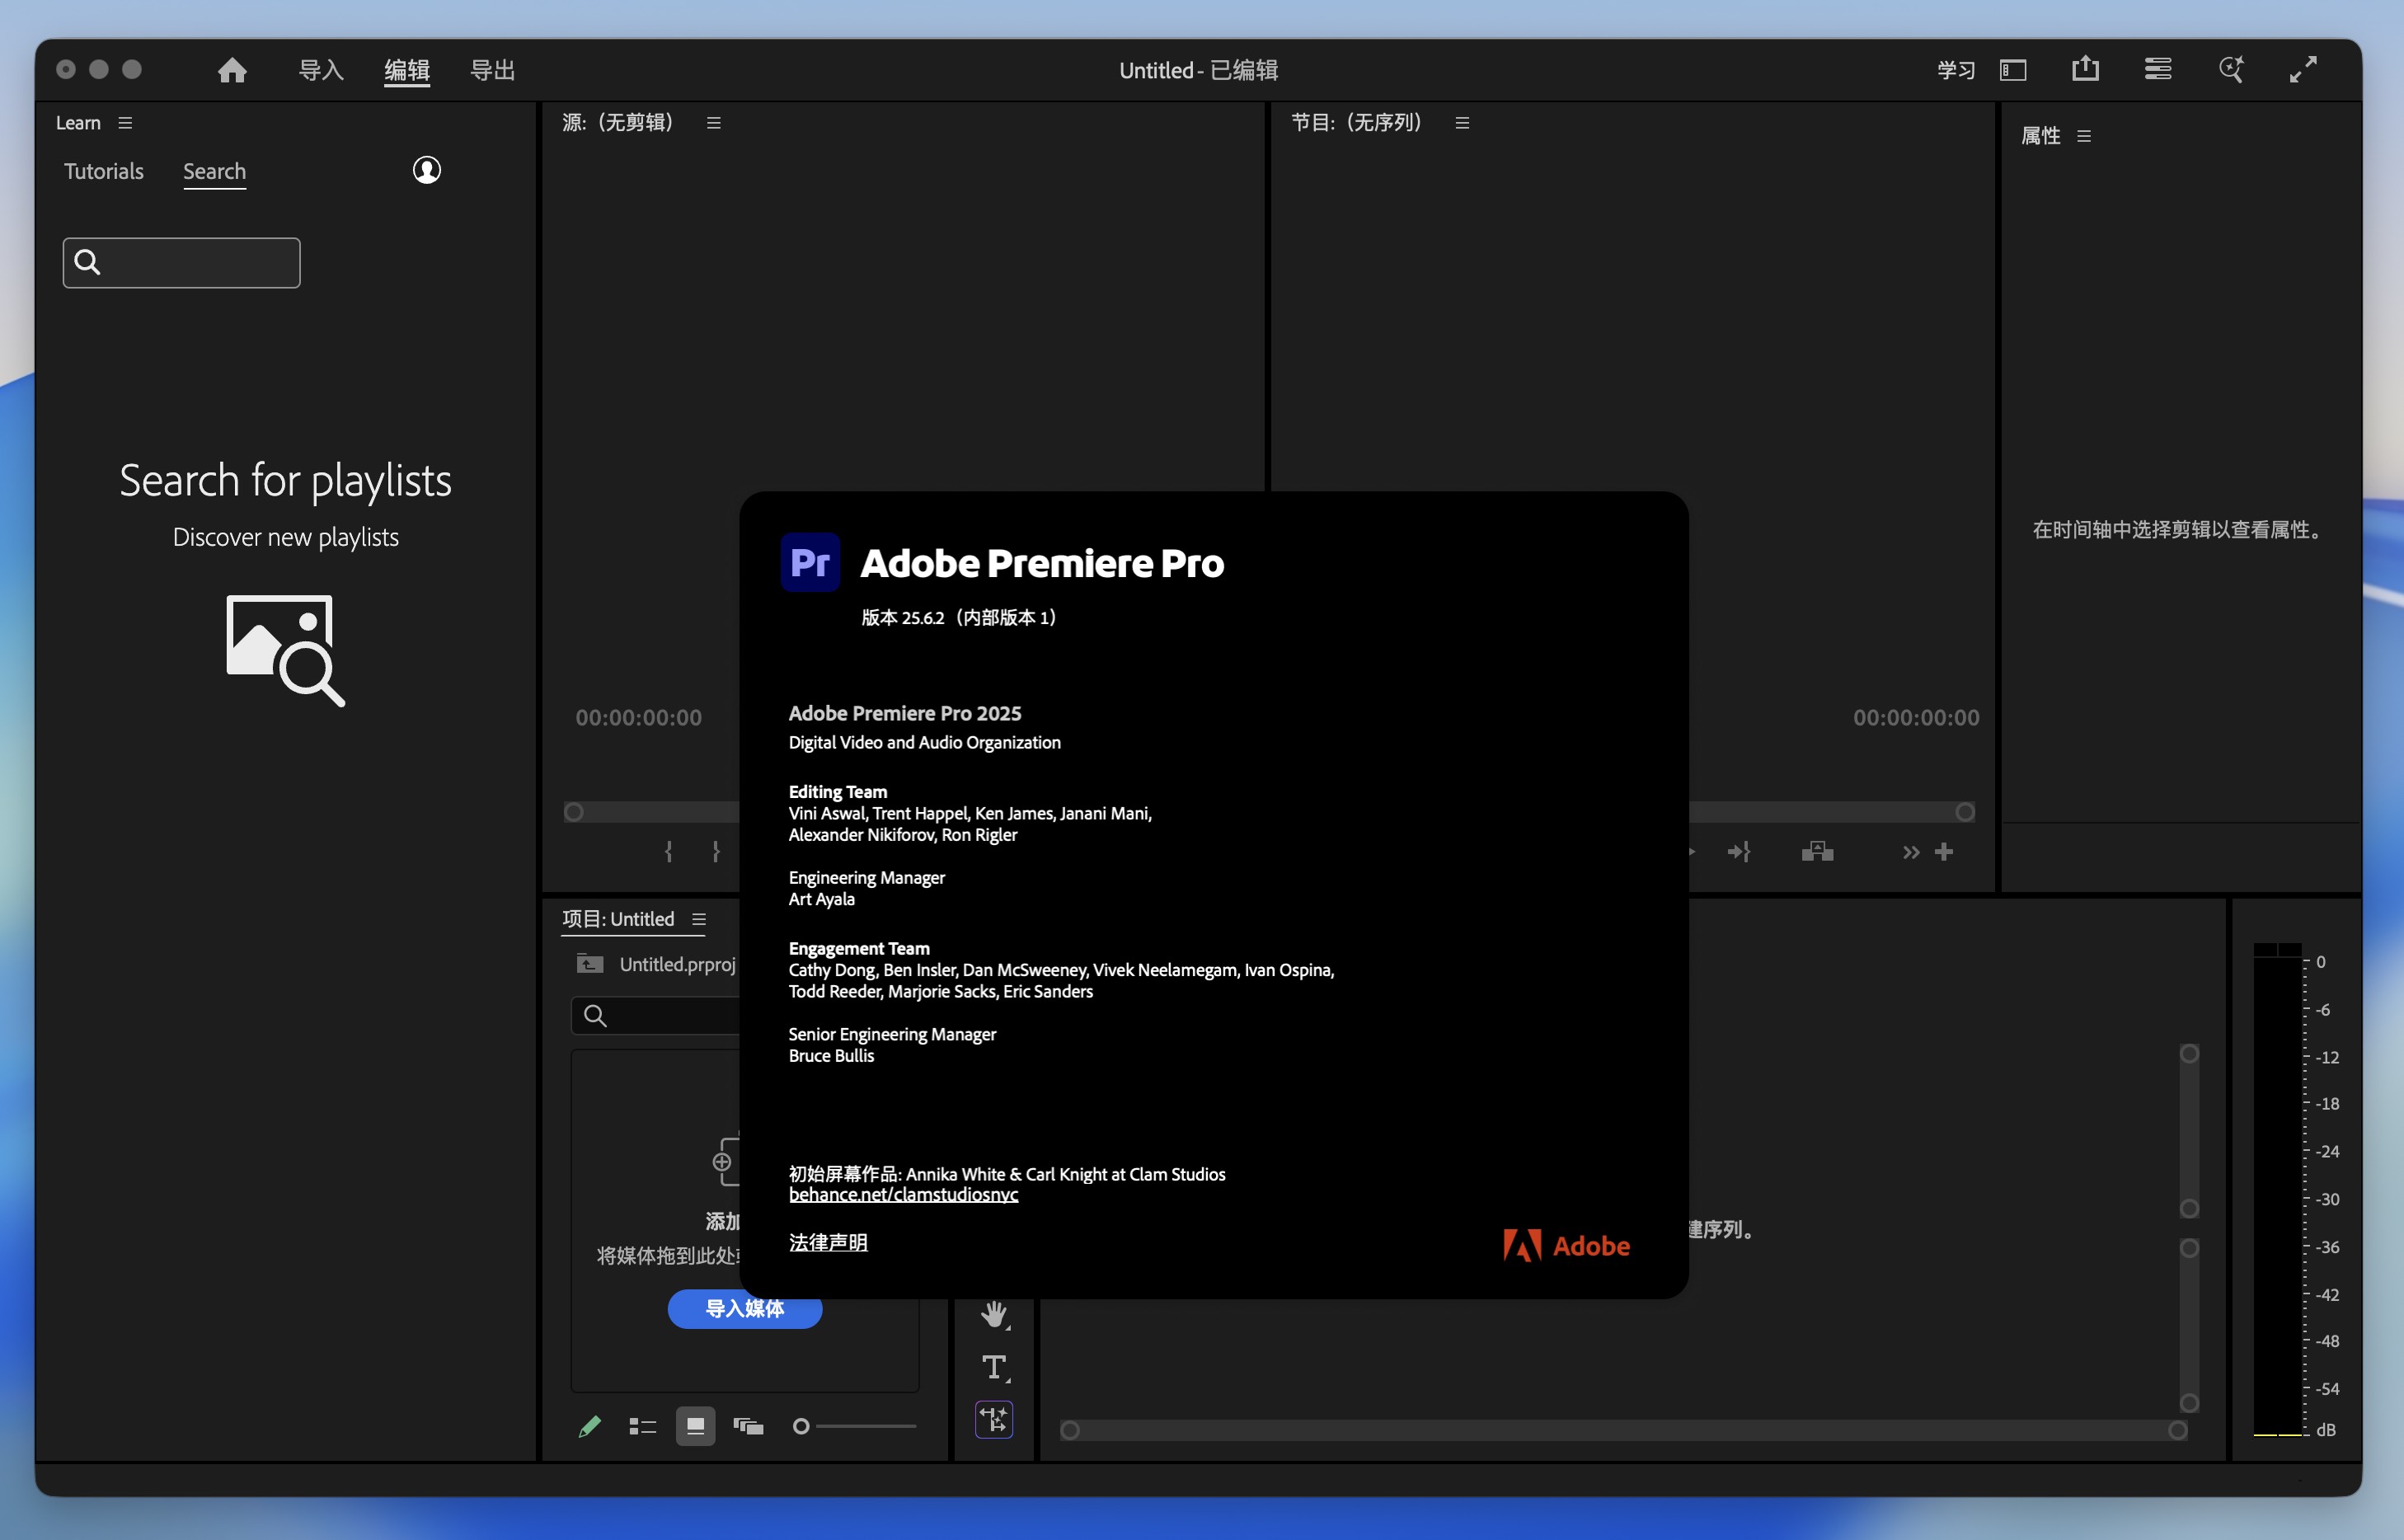This screenshot has width=2404, height=1540.
Task: Open the Program monitor panel menu
Action: [x=1462, y=122]
